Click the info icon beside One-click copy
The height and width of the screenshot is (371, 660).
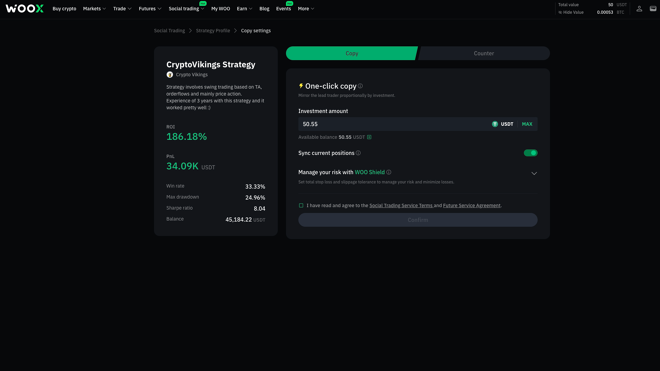[360, 86]
